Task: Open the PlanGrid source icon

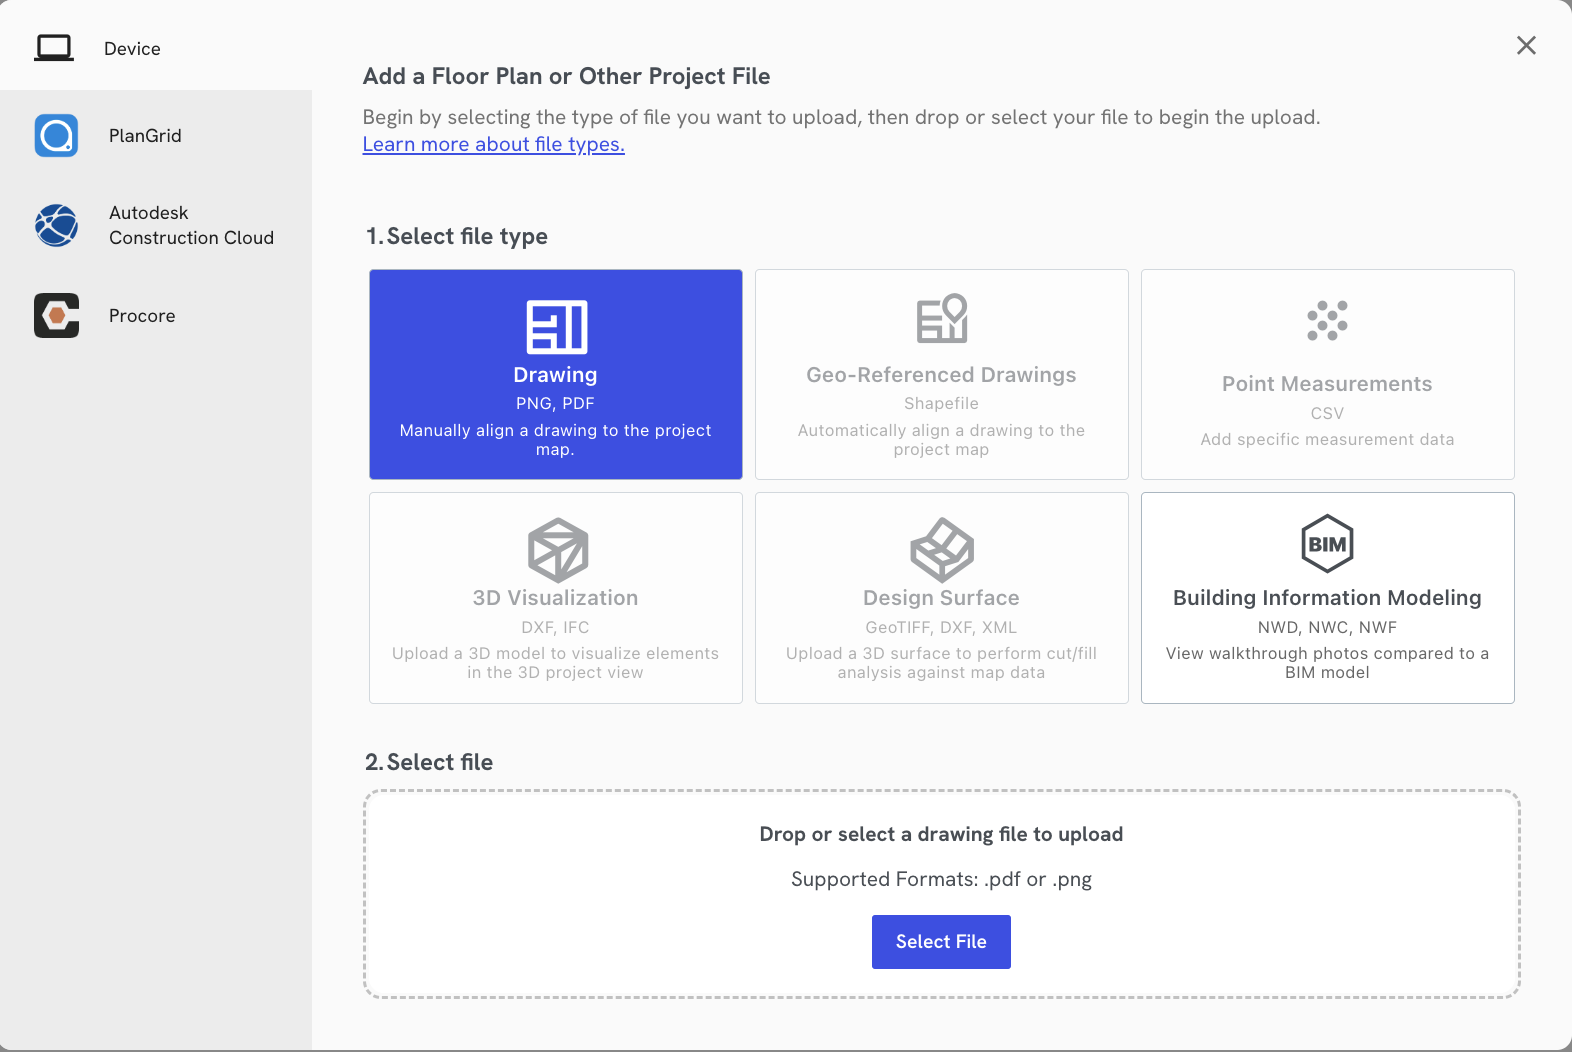Action: [x=56, y=135]
